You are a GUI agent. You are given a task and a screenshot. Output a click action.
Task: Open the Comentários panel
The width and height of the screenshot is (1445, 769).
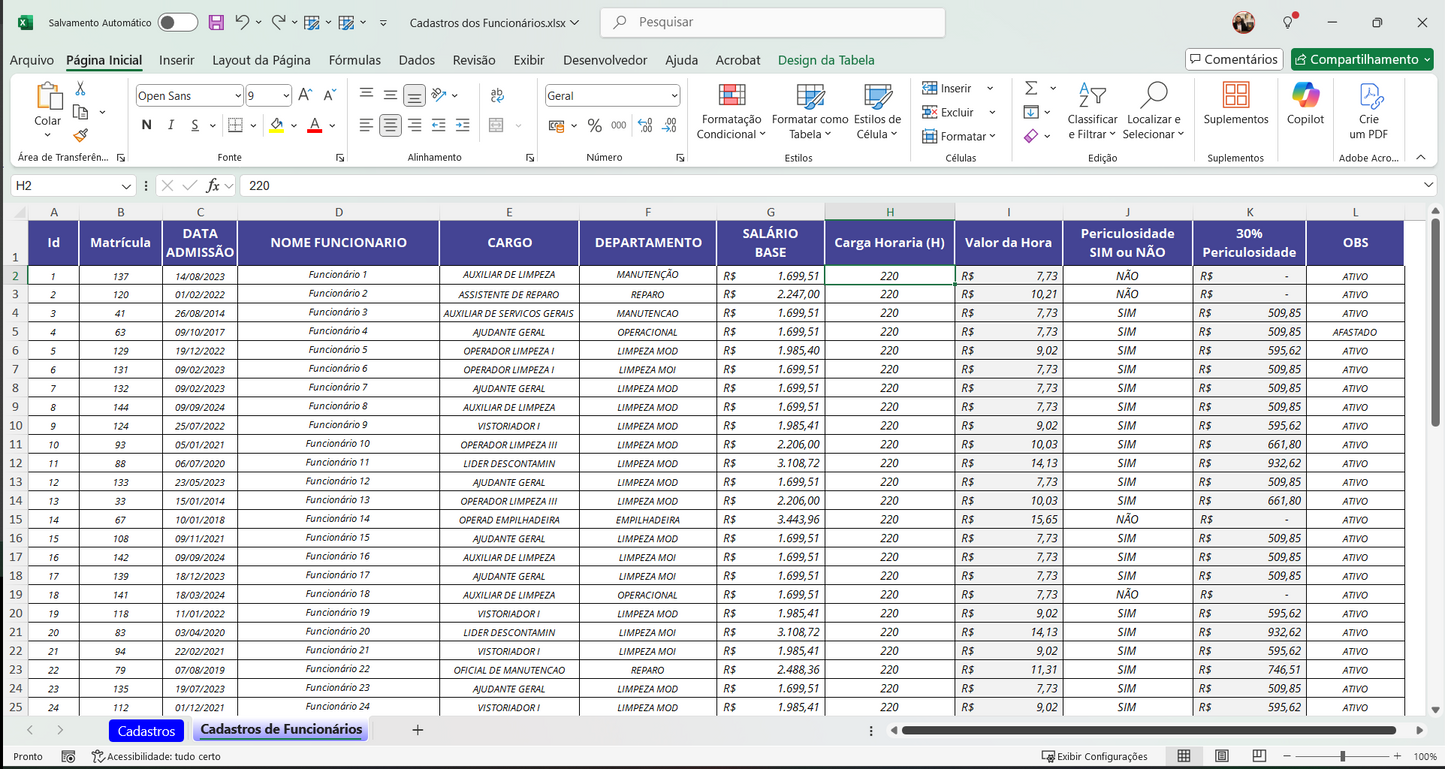click(1233, 59)
